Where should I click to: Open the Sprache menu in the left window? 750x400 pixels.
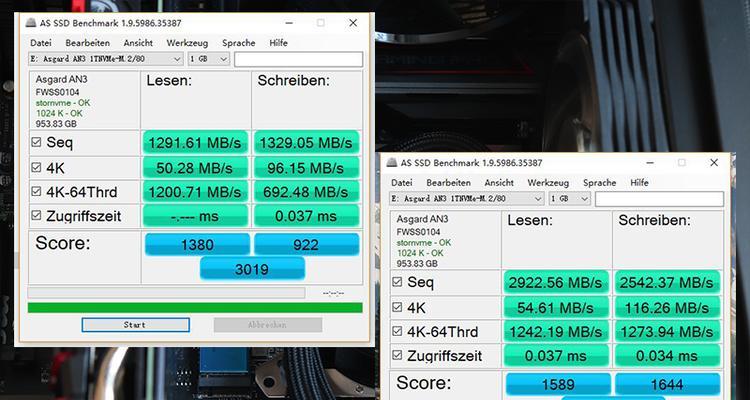(x=239, y=43)
